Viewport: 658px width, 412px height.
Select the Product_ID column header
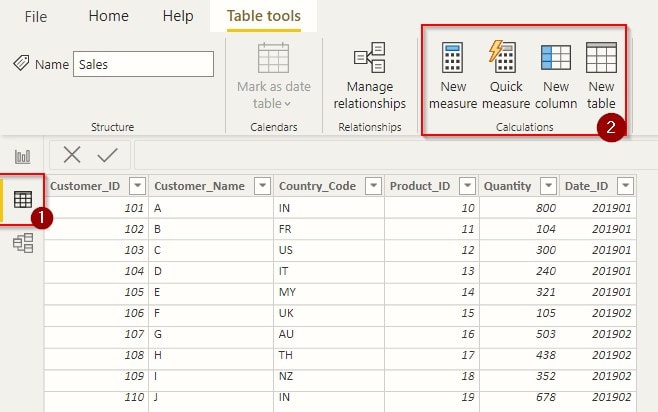point(420,186)
